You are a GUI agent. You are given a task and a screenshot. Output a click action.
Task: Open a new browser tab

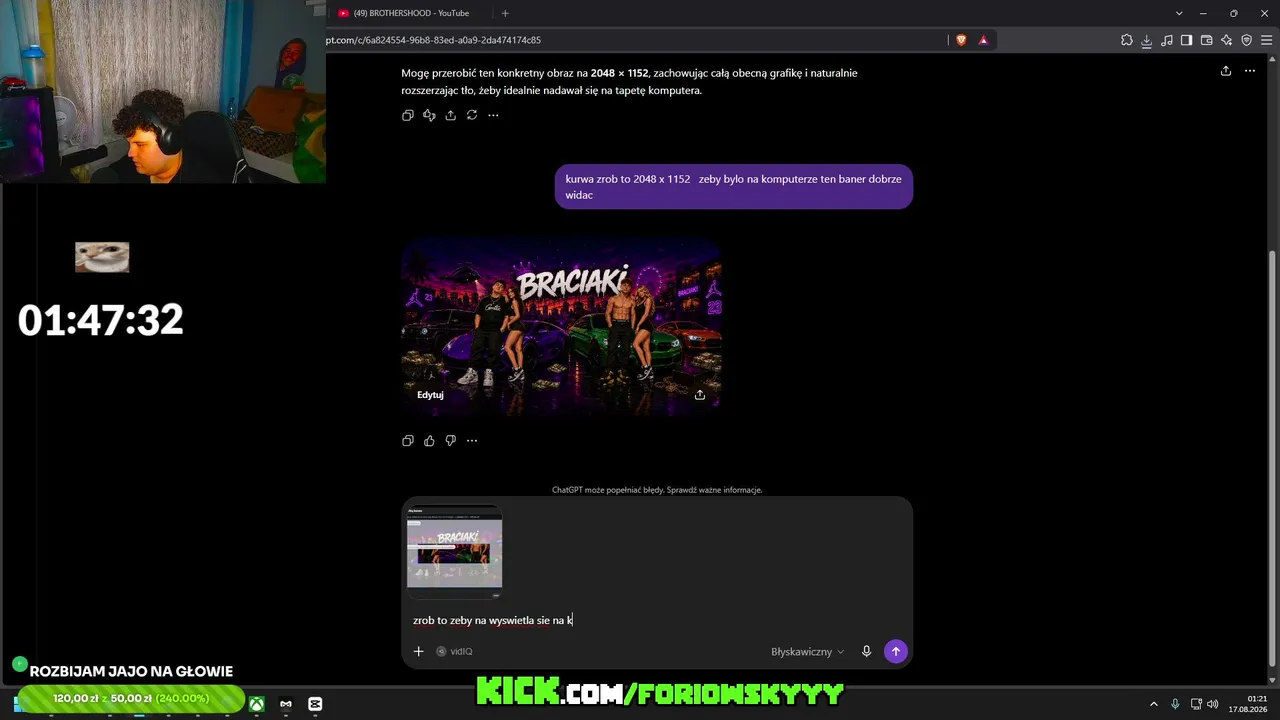(505, 13)
